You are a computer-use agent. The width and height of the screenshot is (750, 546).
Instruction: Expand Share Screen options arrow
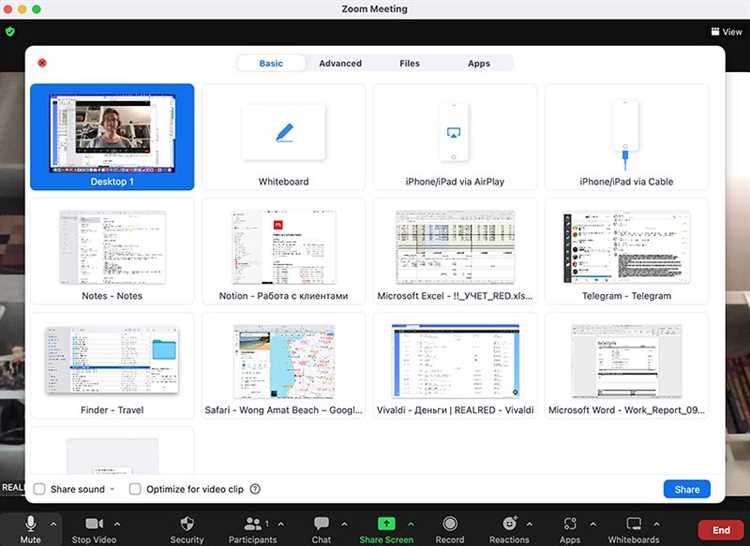[410, 524]
